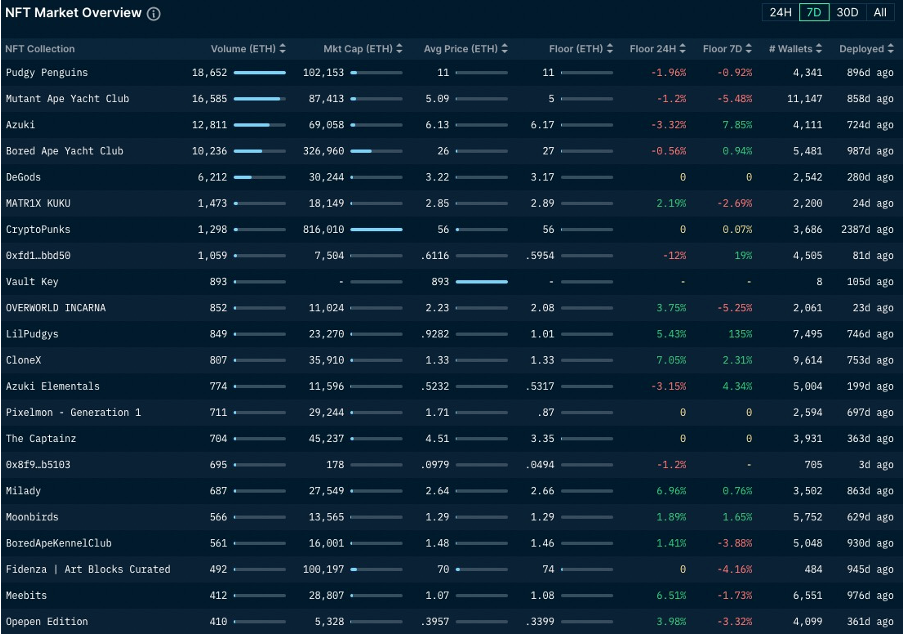This screenshot has height=634, width=904.
Task: Click the Volume (ETH) header label
Action: (243, 49)
